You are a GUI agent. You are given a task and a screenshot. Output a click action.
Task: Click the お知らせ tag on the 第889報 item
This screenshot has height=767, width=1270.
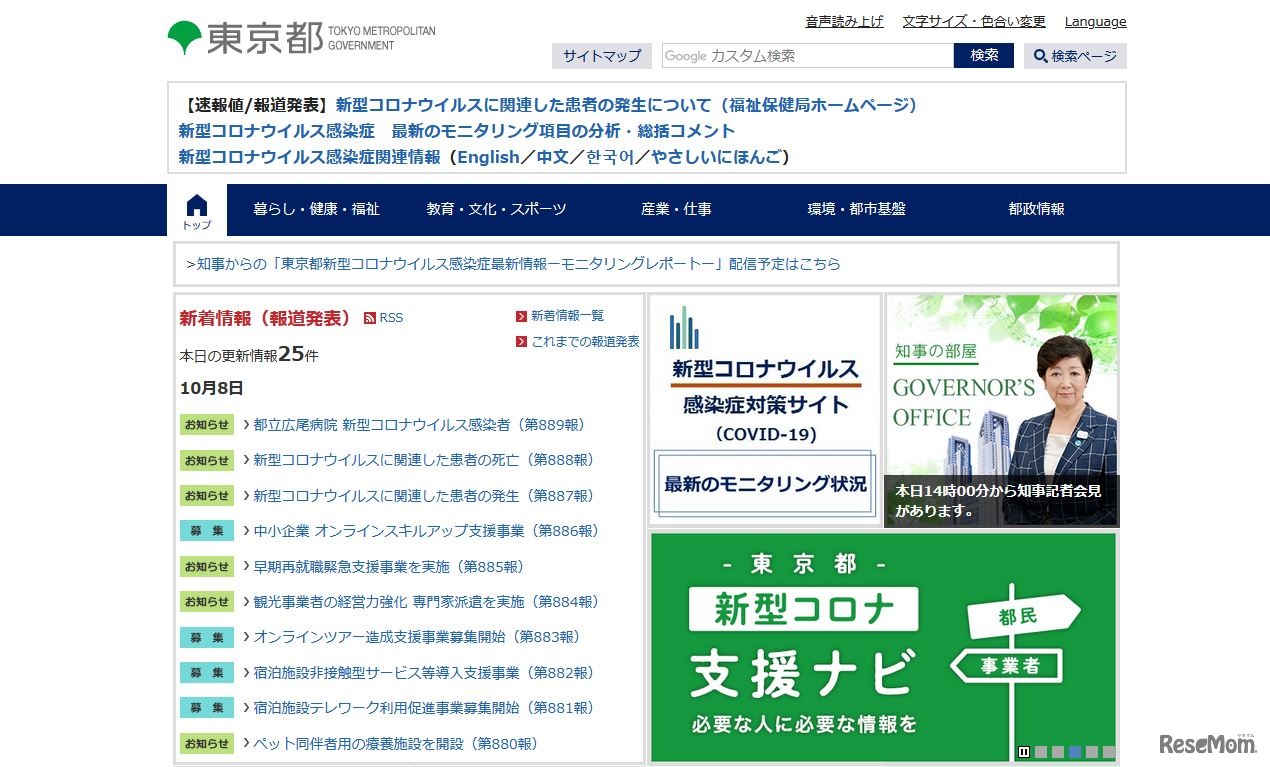pyautogui.click(x=206, y=424)
